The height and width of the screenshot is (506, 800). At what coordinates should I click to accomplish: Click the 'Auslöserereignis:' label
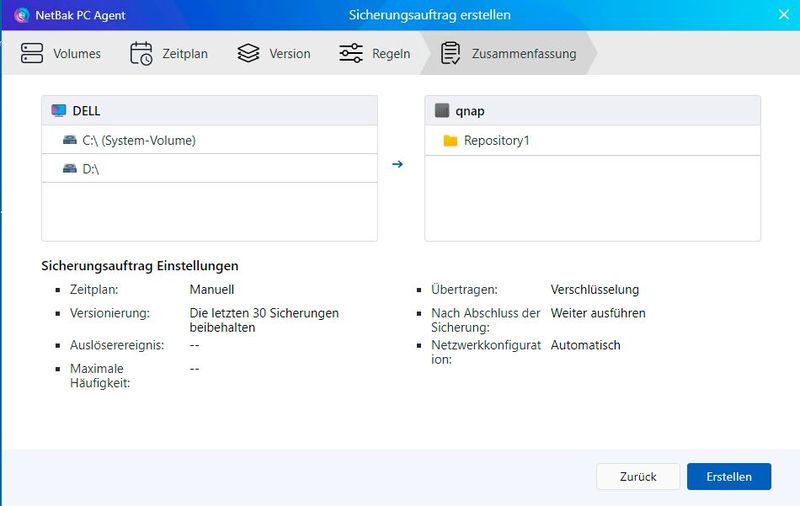(x=117, y=345)
